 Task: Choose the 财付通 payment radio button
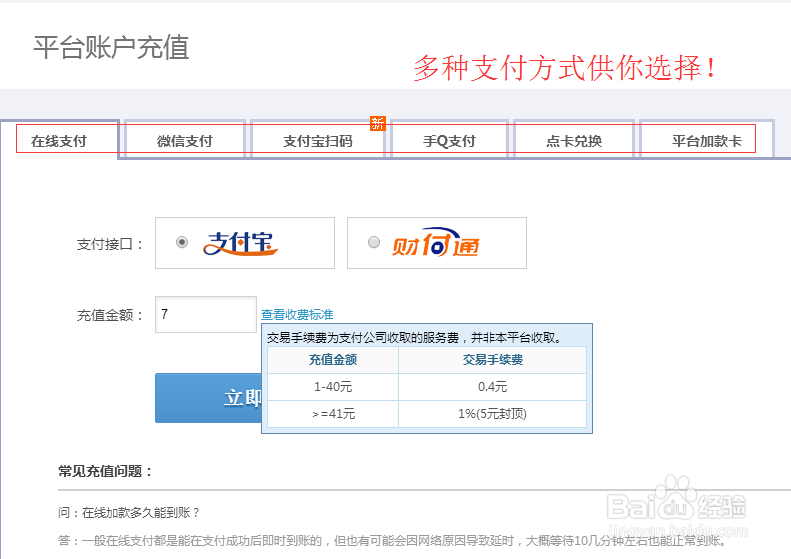374,242
